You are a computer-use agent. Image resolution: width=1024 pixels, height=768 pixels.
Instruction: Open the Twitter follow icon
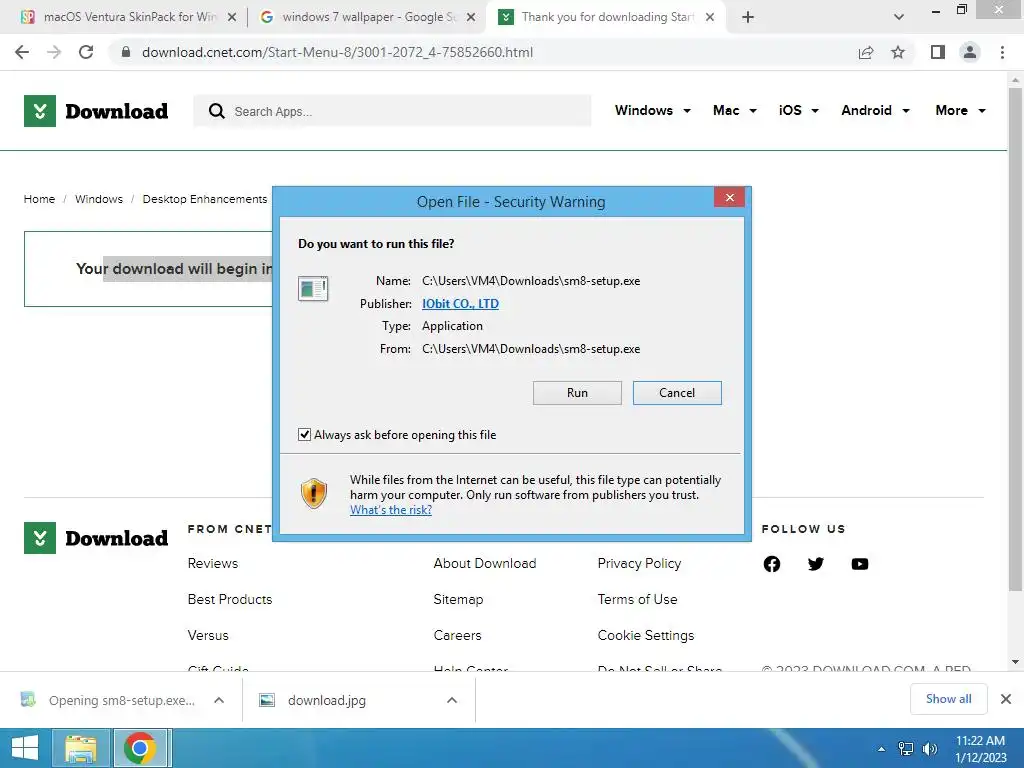tap(816, 564)
